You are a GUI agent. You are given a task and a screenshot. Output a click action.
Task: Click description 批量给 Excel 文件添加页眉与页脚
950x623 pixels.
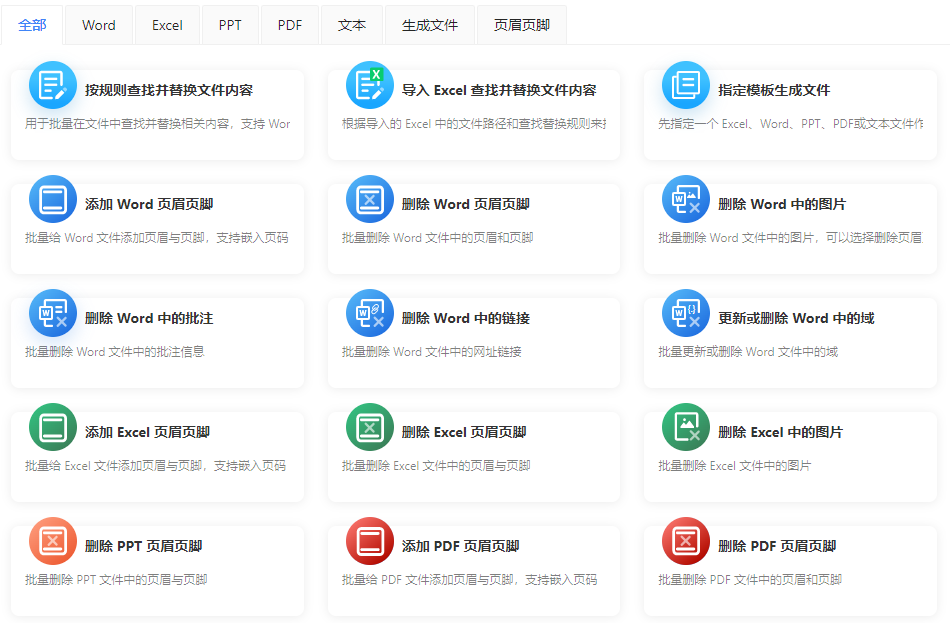click(x=156, y=465)
